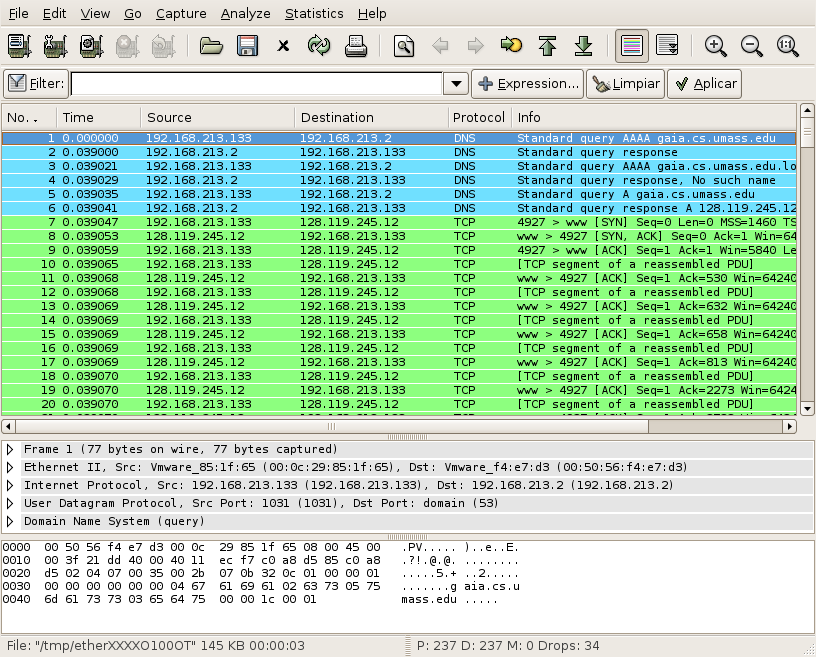Viewport: 816px width, 657px height.
Task: Sort by Source column header
Action: pyautogui.click(x=218, y=118)
